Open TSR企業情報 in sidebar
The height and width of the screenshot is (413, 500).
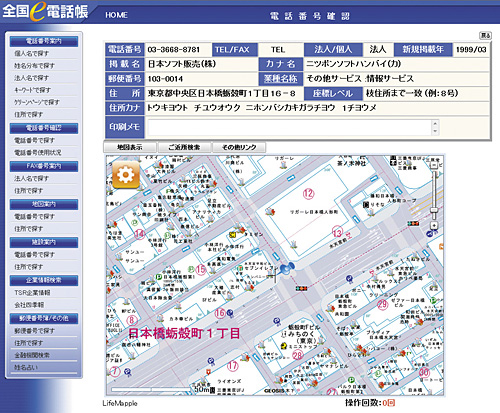click(32, 293)
